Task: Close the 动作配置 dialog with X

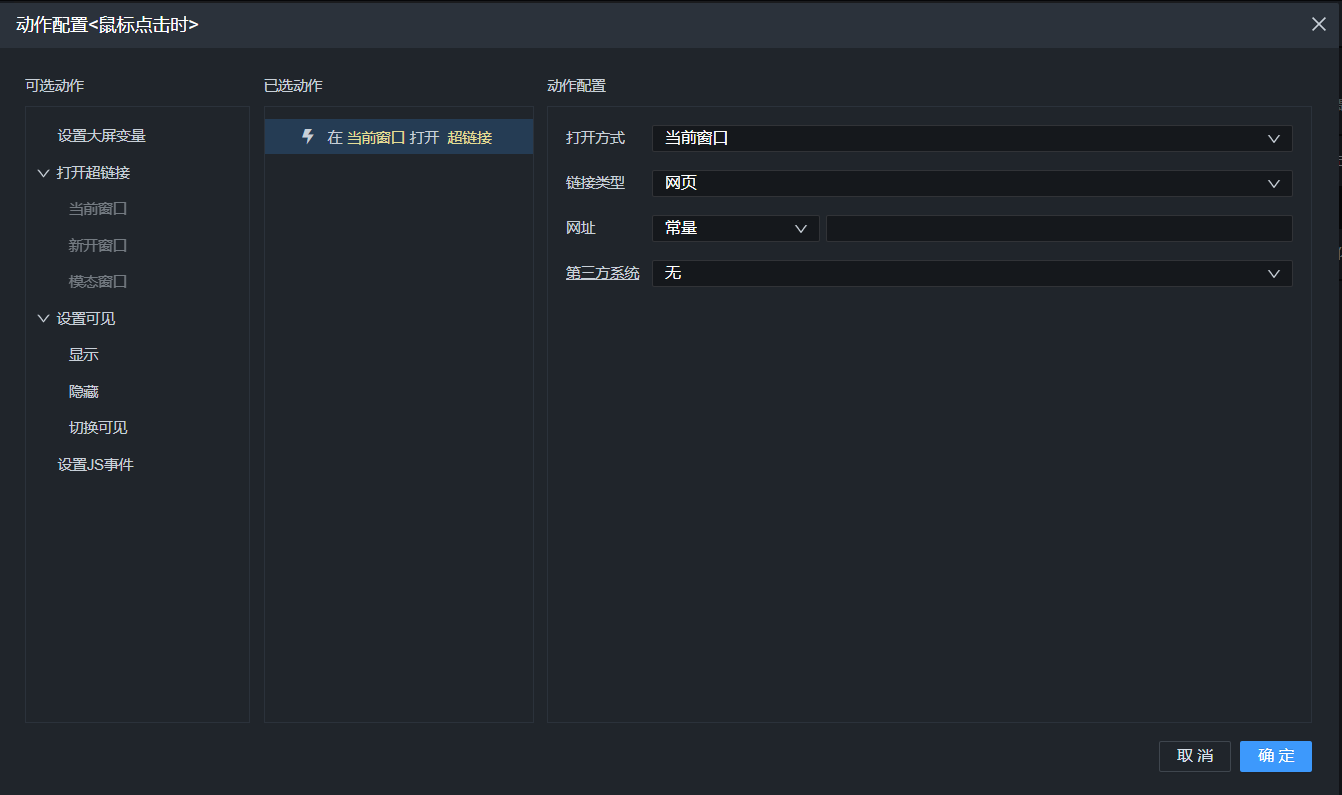Action: [x=1318, y=24]
